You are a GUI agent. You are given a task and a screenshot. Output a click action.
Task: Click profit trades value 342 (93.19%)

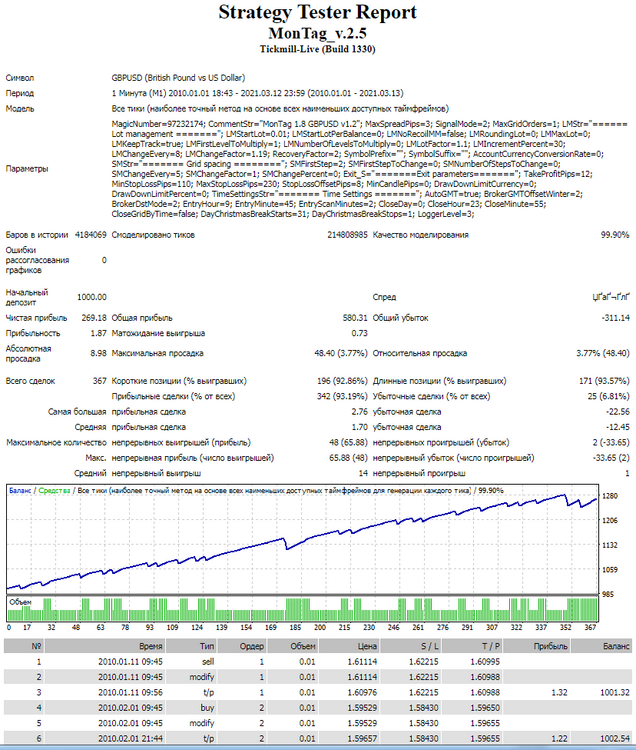pyautogui.click(x=342, y=396)
